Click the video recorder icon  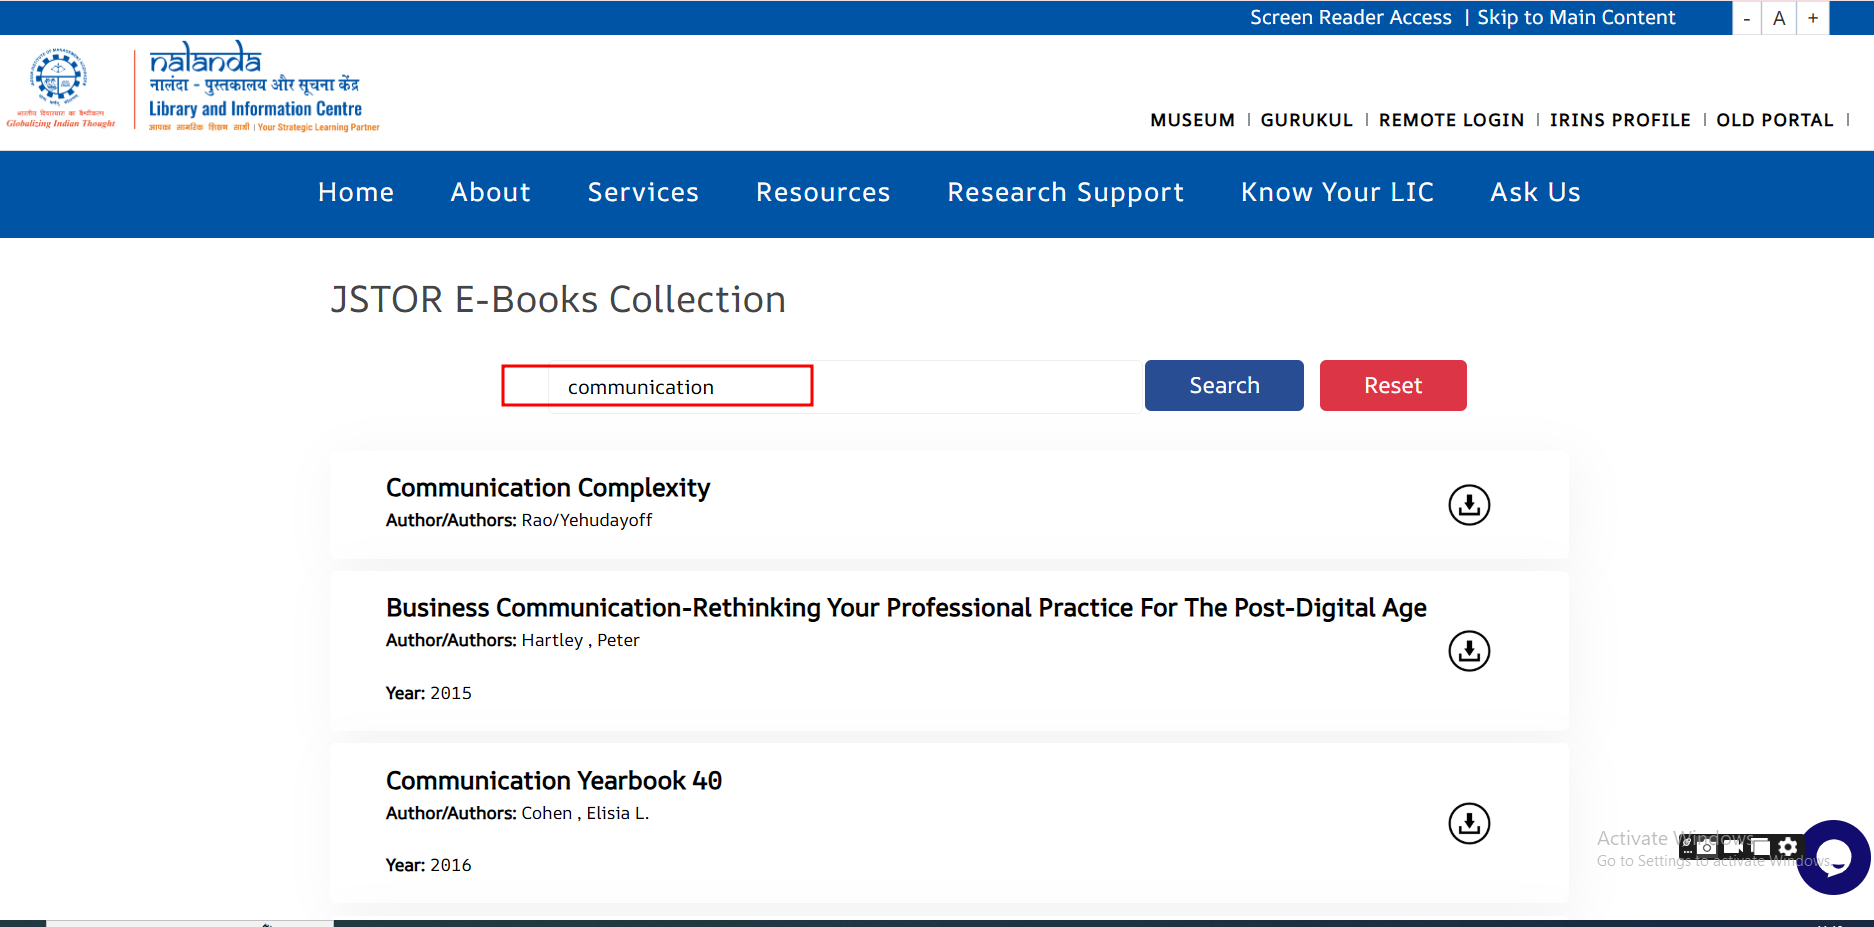[x=1734, y=847]
